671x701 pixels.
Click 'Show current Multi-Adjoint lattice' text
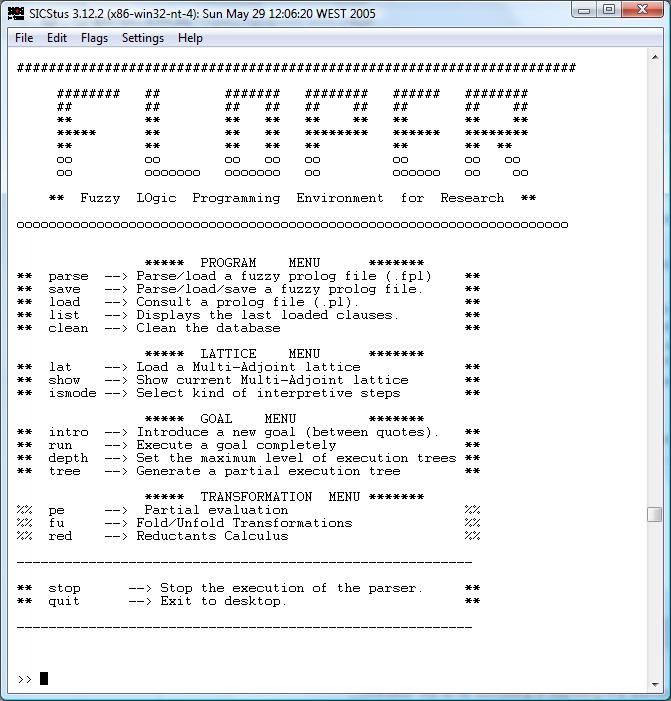[272, 380]
